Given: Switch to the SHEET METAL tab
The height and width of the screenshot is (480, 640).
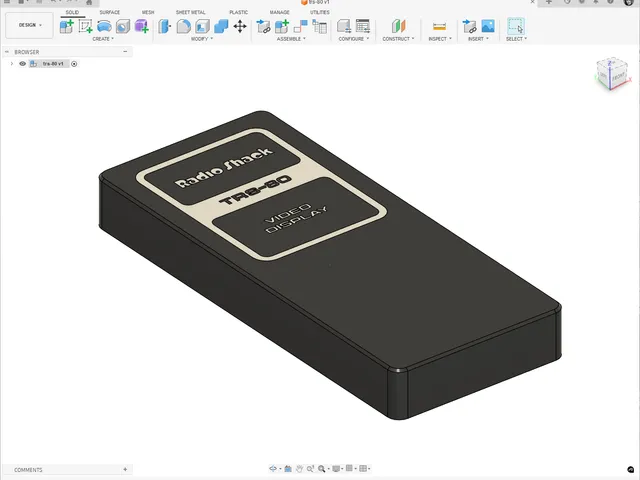Looking at the screenshot, I should click(191, 12).
